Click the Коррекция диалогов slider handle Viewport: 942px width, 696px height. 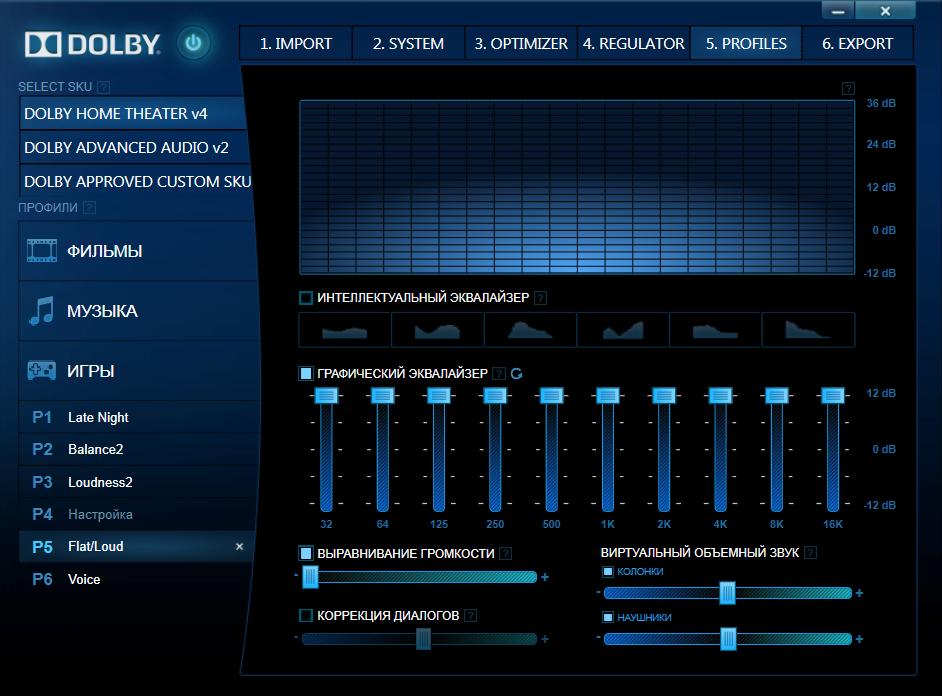[x=424, y=639]
